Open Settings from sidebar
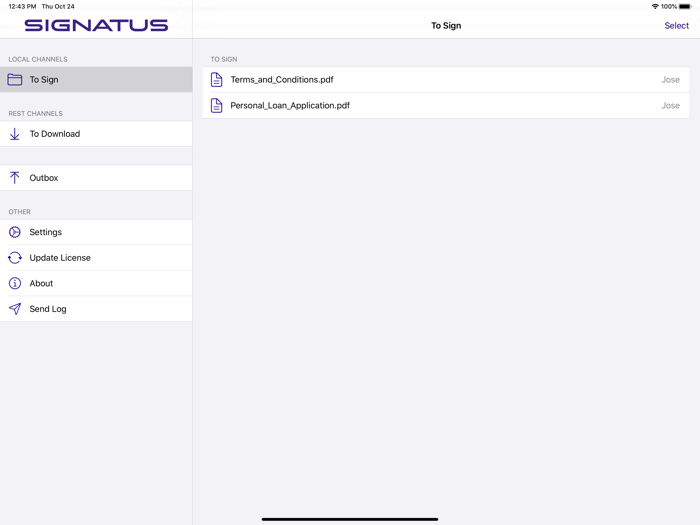This screenshot has width=700, height=525. 96,232
